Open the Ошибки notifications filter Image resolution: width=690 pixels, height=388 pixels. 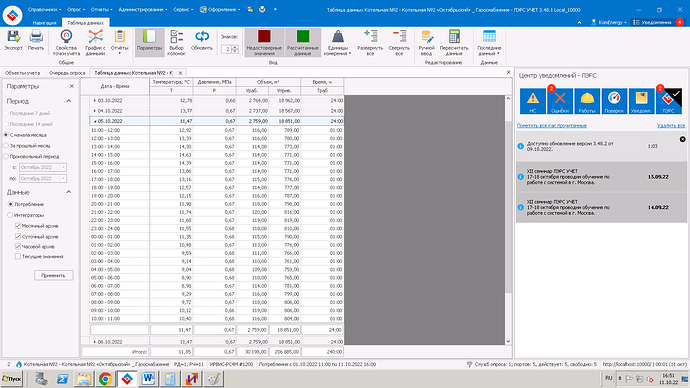pyautogui.click(x=560, y=101)
